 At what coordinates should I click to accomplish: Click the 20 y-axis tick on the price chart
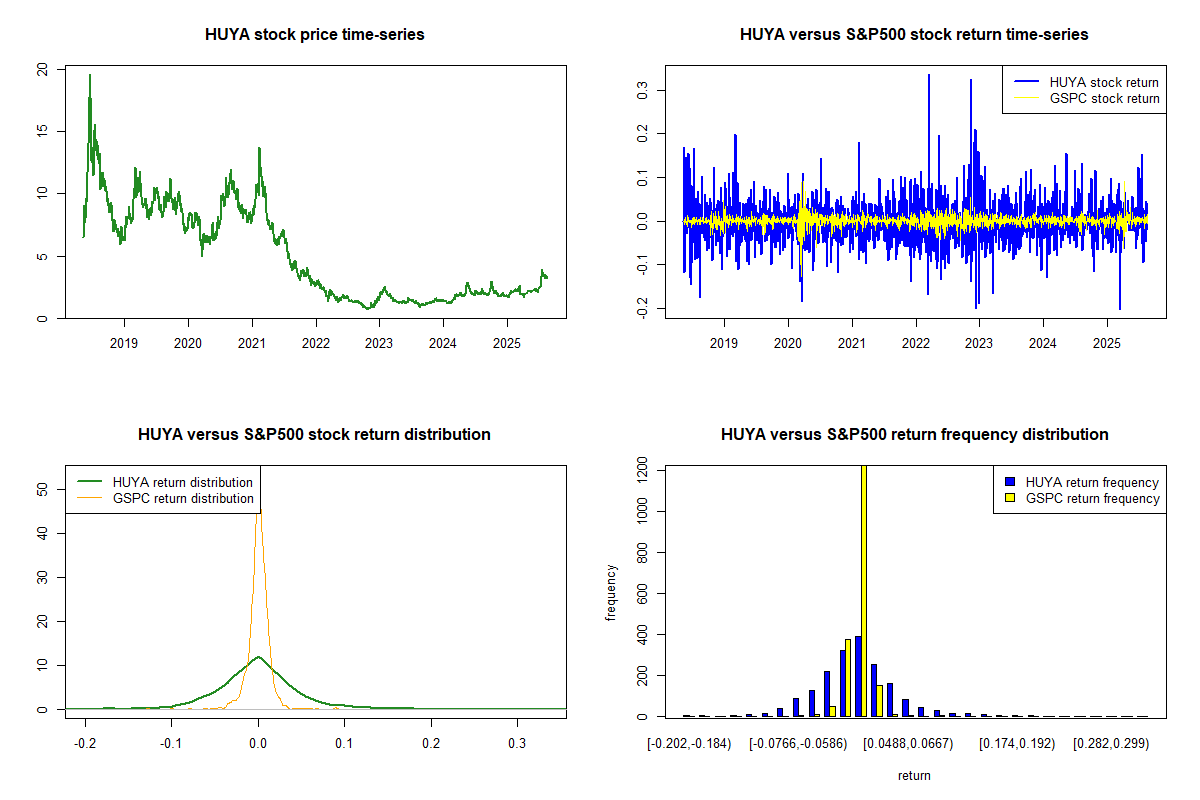pos(41,69)
